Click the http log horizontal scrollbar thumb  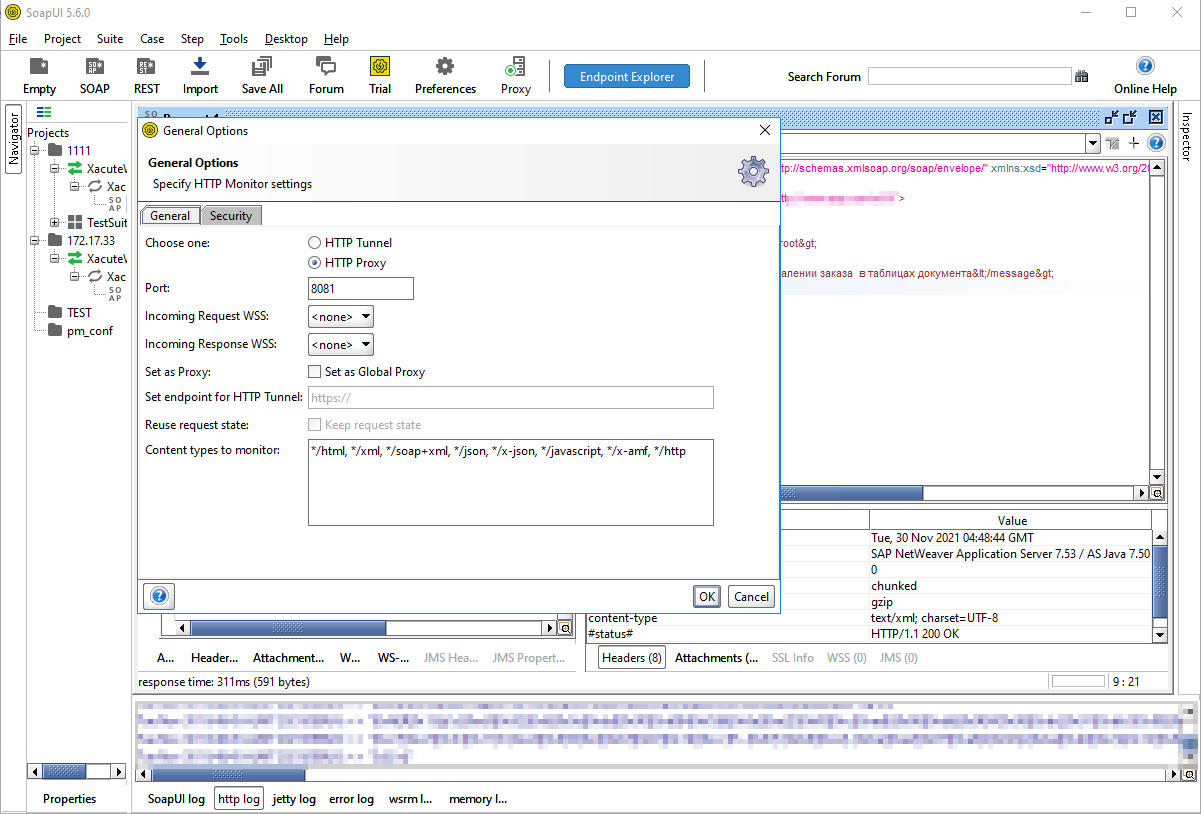(228, 775)
